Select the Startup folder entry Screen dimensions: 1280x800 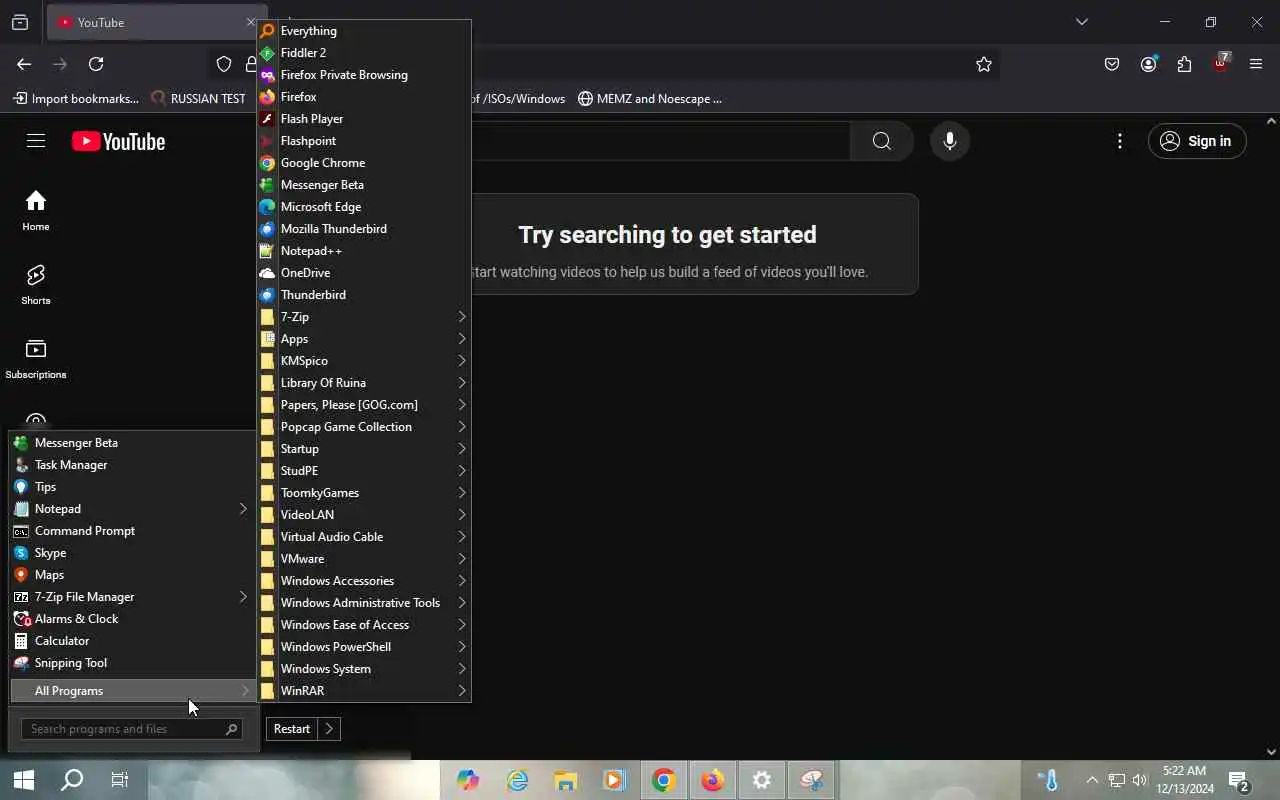click(364, 449)
